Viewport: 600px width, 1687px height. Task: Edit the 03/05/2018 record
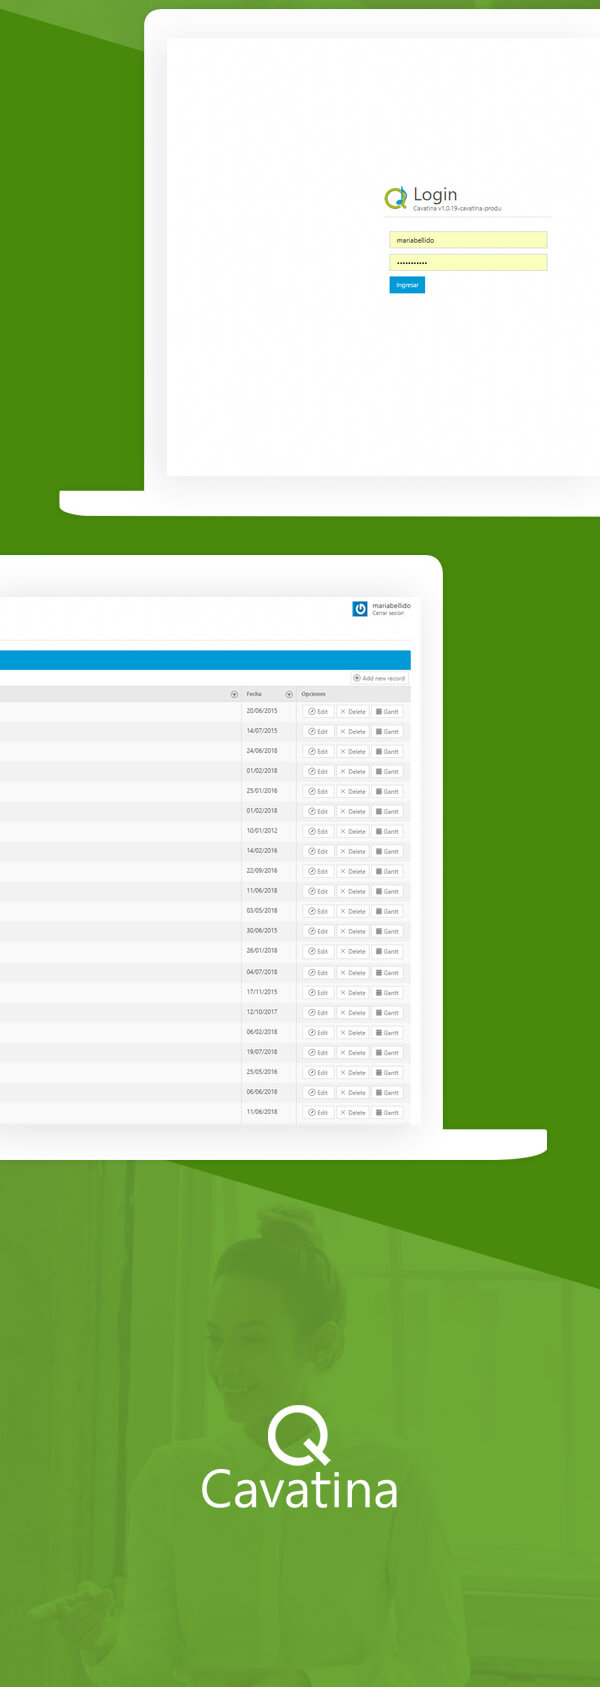(x=318, y=912)
